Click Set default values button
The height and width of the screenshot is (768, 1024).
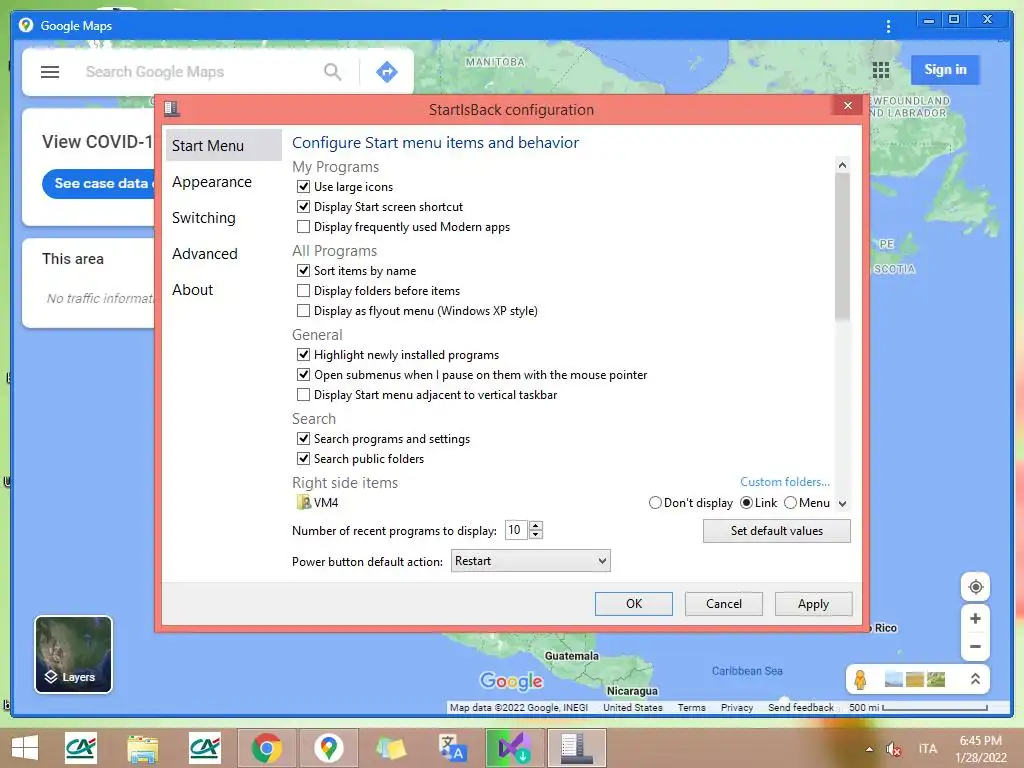click(x=776, y=531)
